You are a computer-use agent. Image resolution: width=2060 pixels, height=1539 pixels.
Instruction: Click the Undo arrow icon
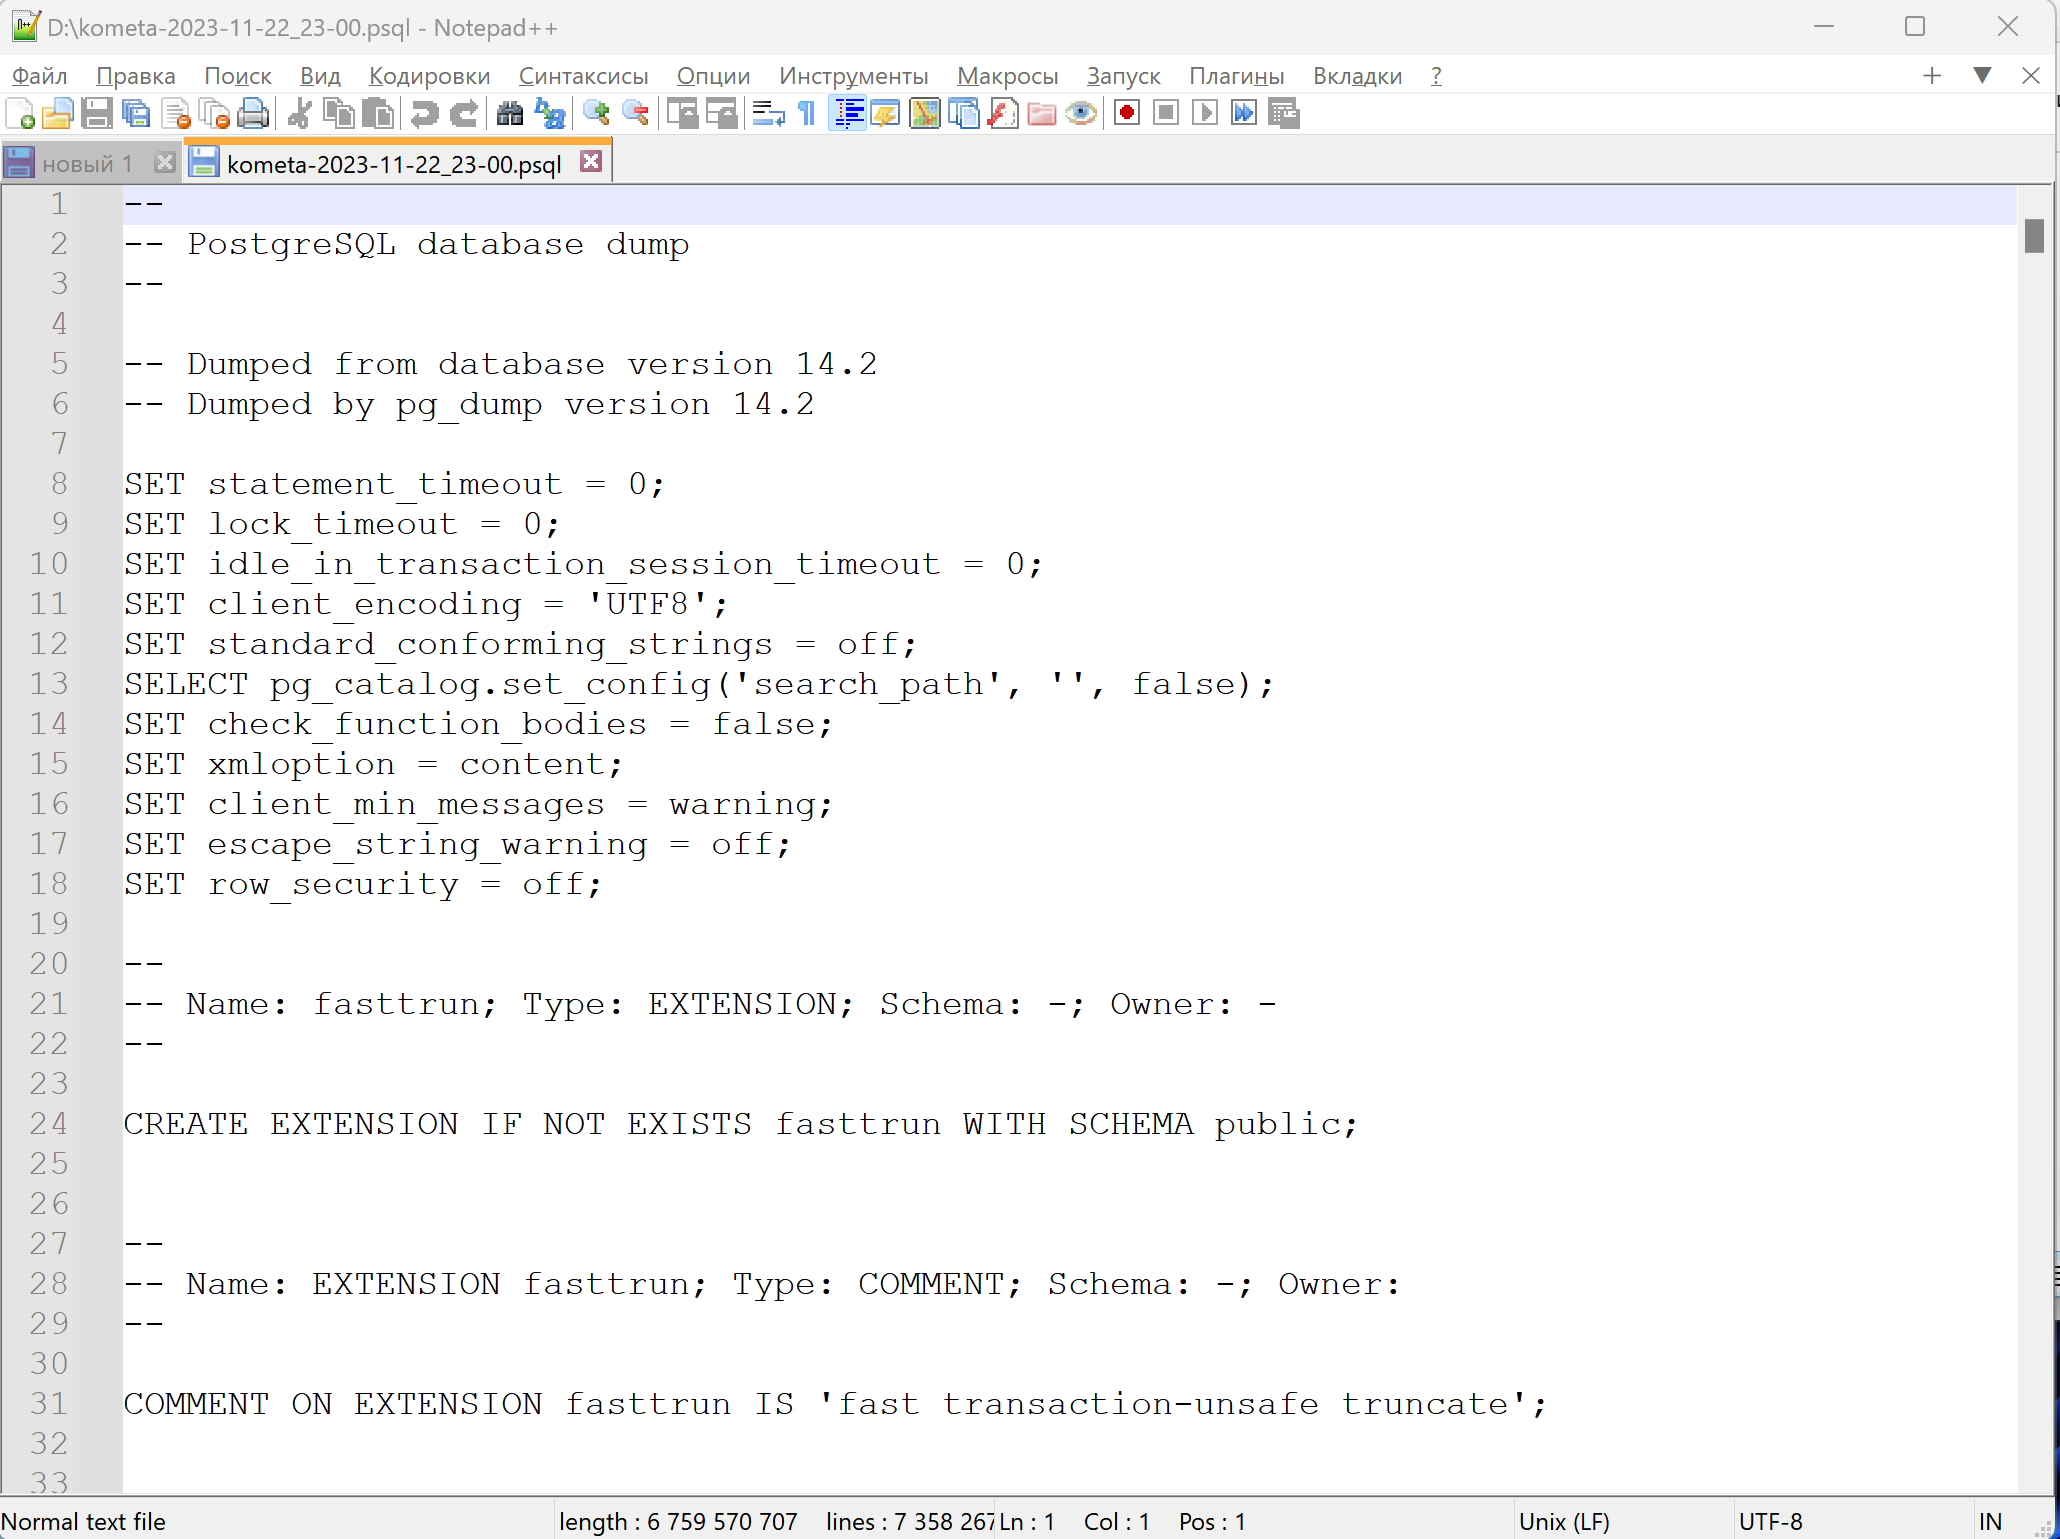pos(424,114)
